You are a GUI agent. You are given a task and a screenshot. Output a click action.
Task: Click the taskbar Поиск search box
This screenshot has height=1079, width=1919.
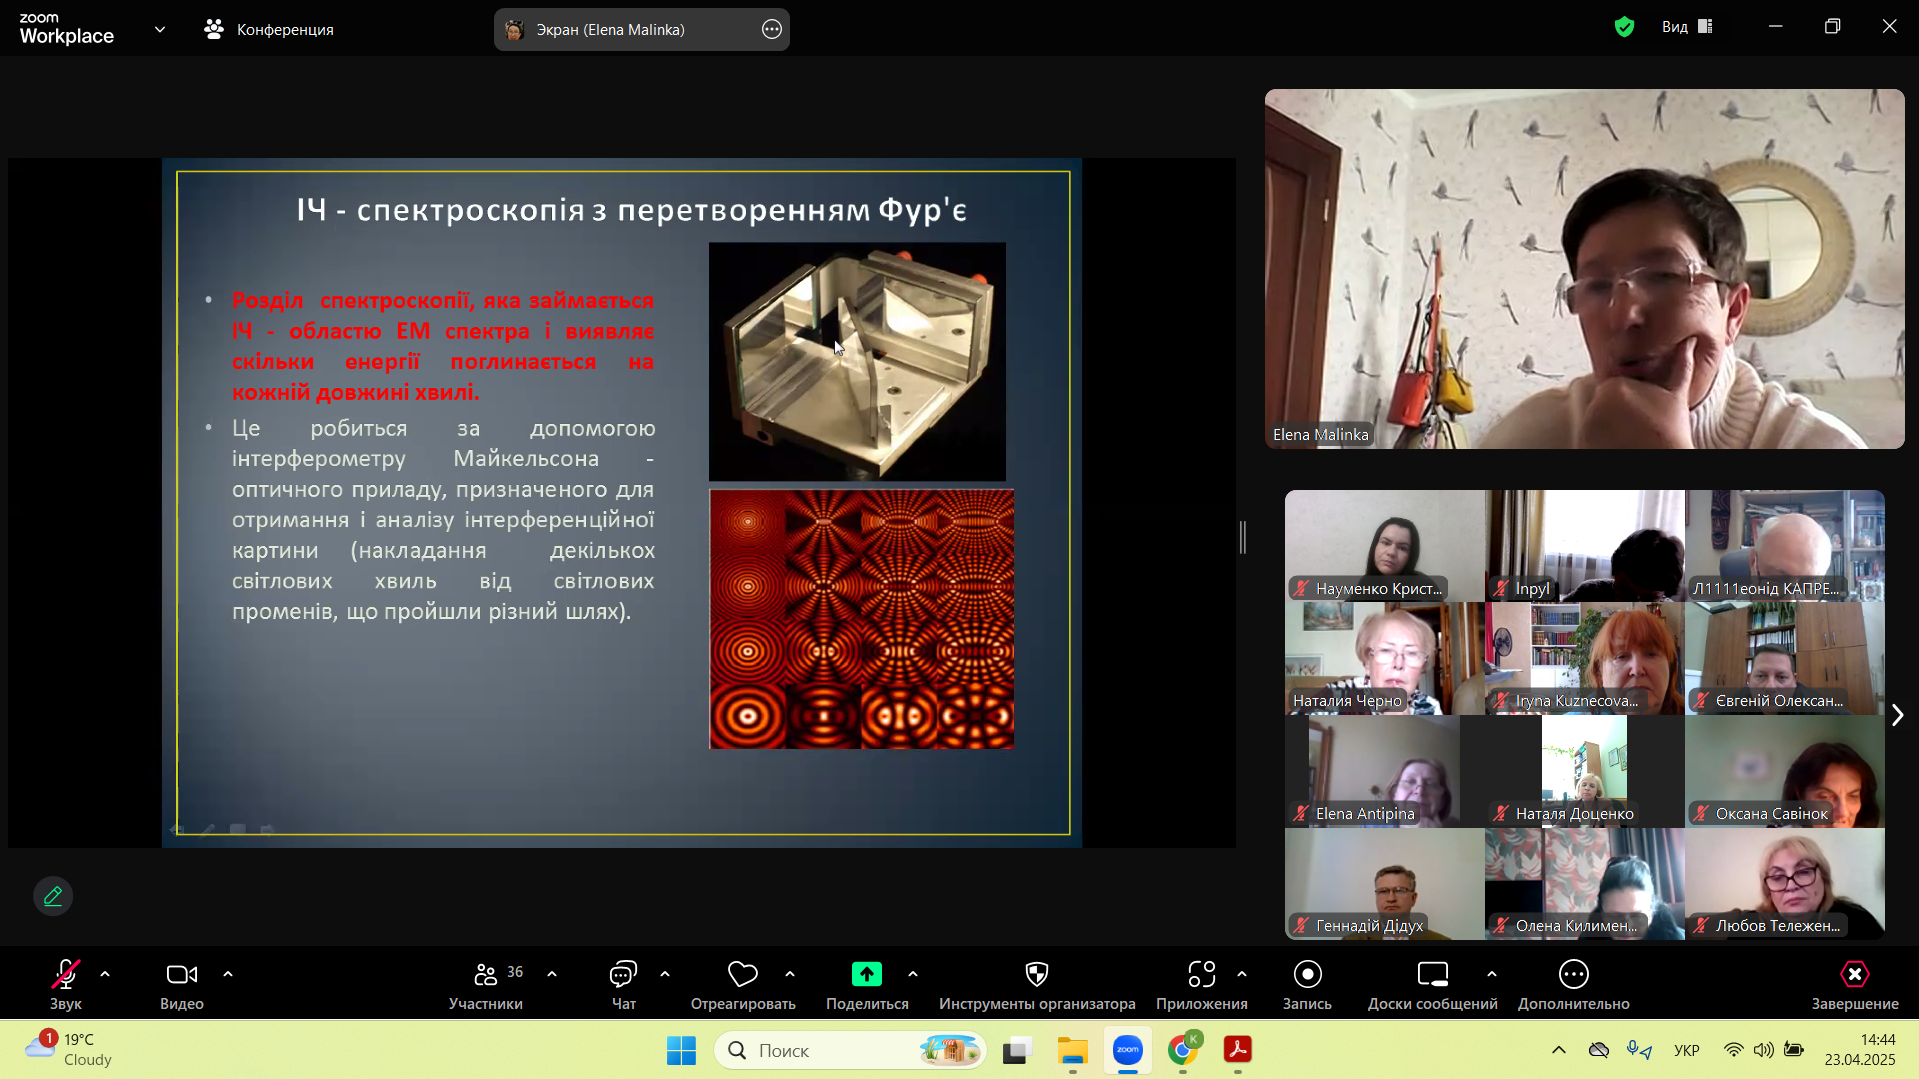click(850, 1050)
